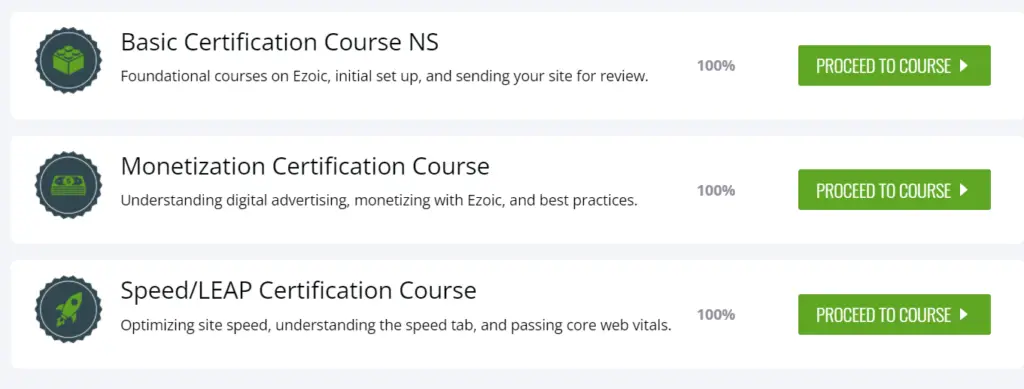Open the Speed/LEAP Certification Course title
Screen dimensions: 1024x389
click(x=298, y=290)
